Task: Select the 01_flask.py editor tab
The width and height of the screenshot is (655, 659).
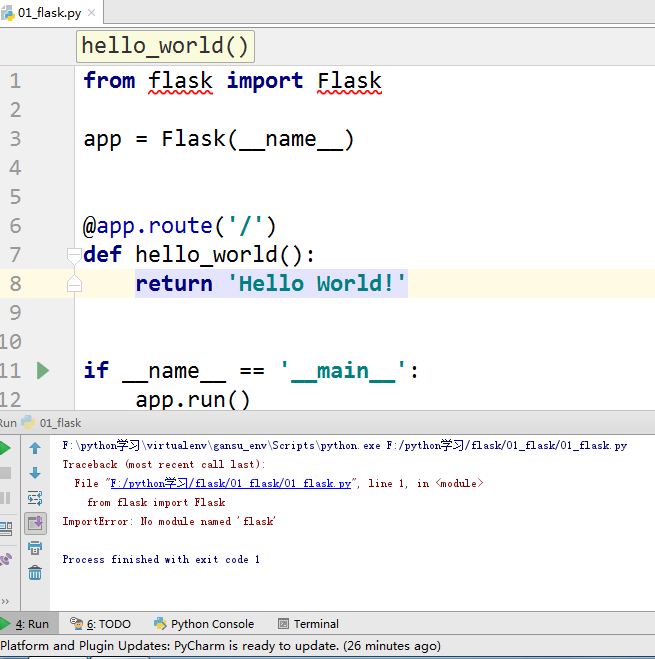Action: coord(49,13)
